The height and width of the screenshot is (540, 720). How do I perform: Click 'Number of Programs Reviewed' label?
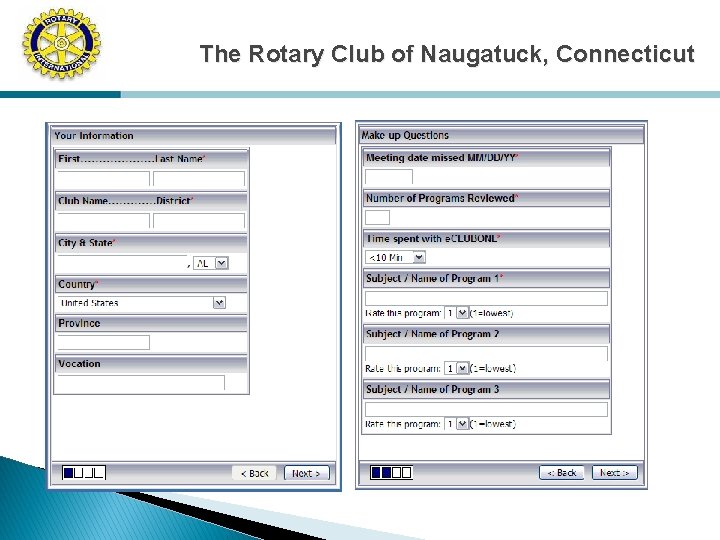[441, 198]
